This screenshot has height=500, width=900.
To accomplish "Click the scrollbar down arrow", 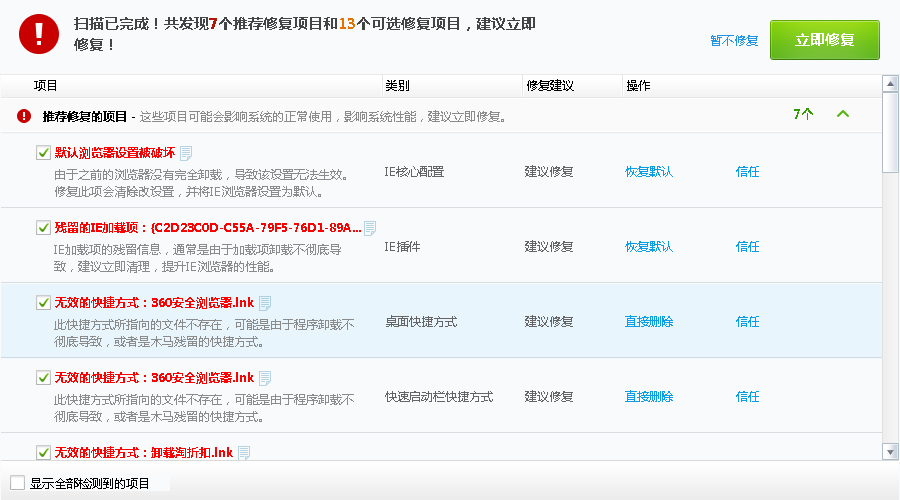I will (890, 452).
